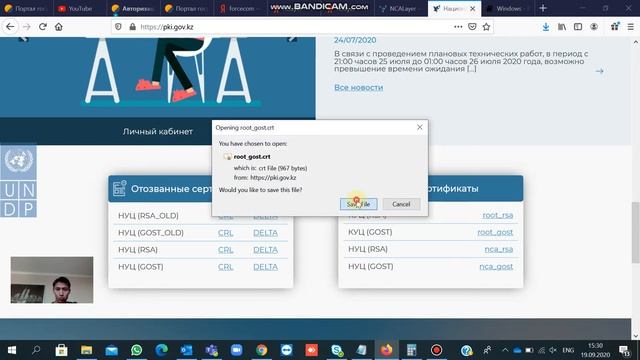The image size is (640, 360).
Task: Open tracking protection shield icon
Action: tap(118, 27)
